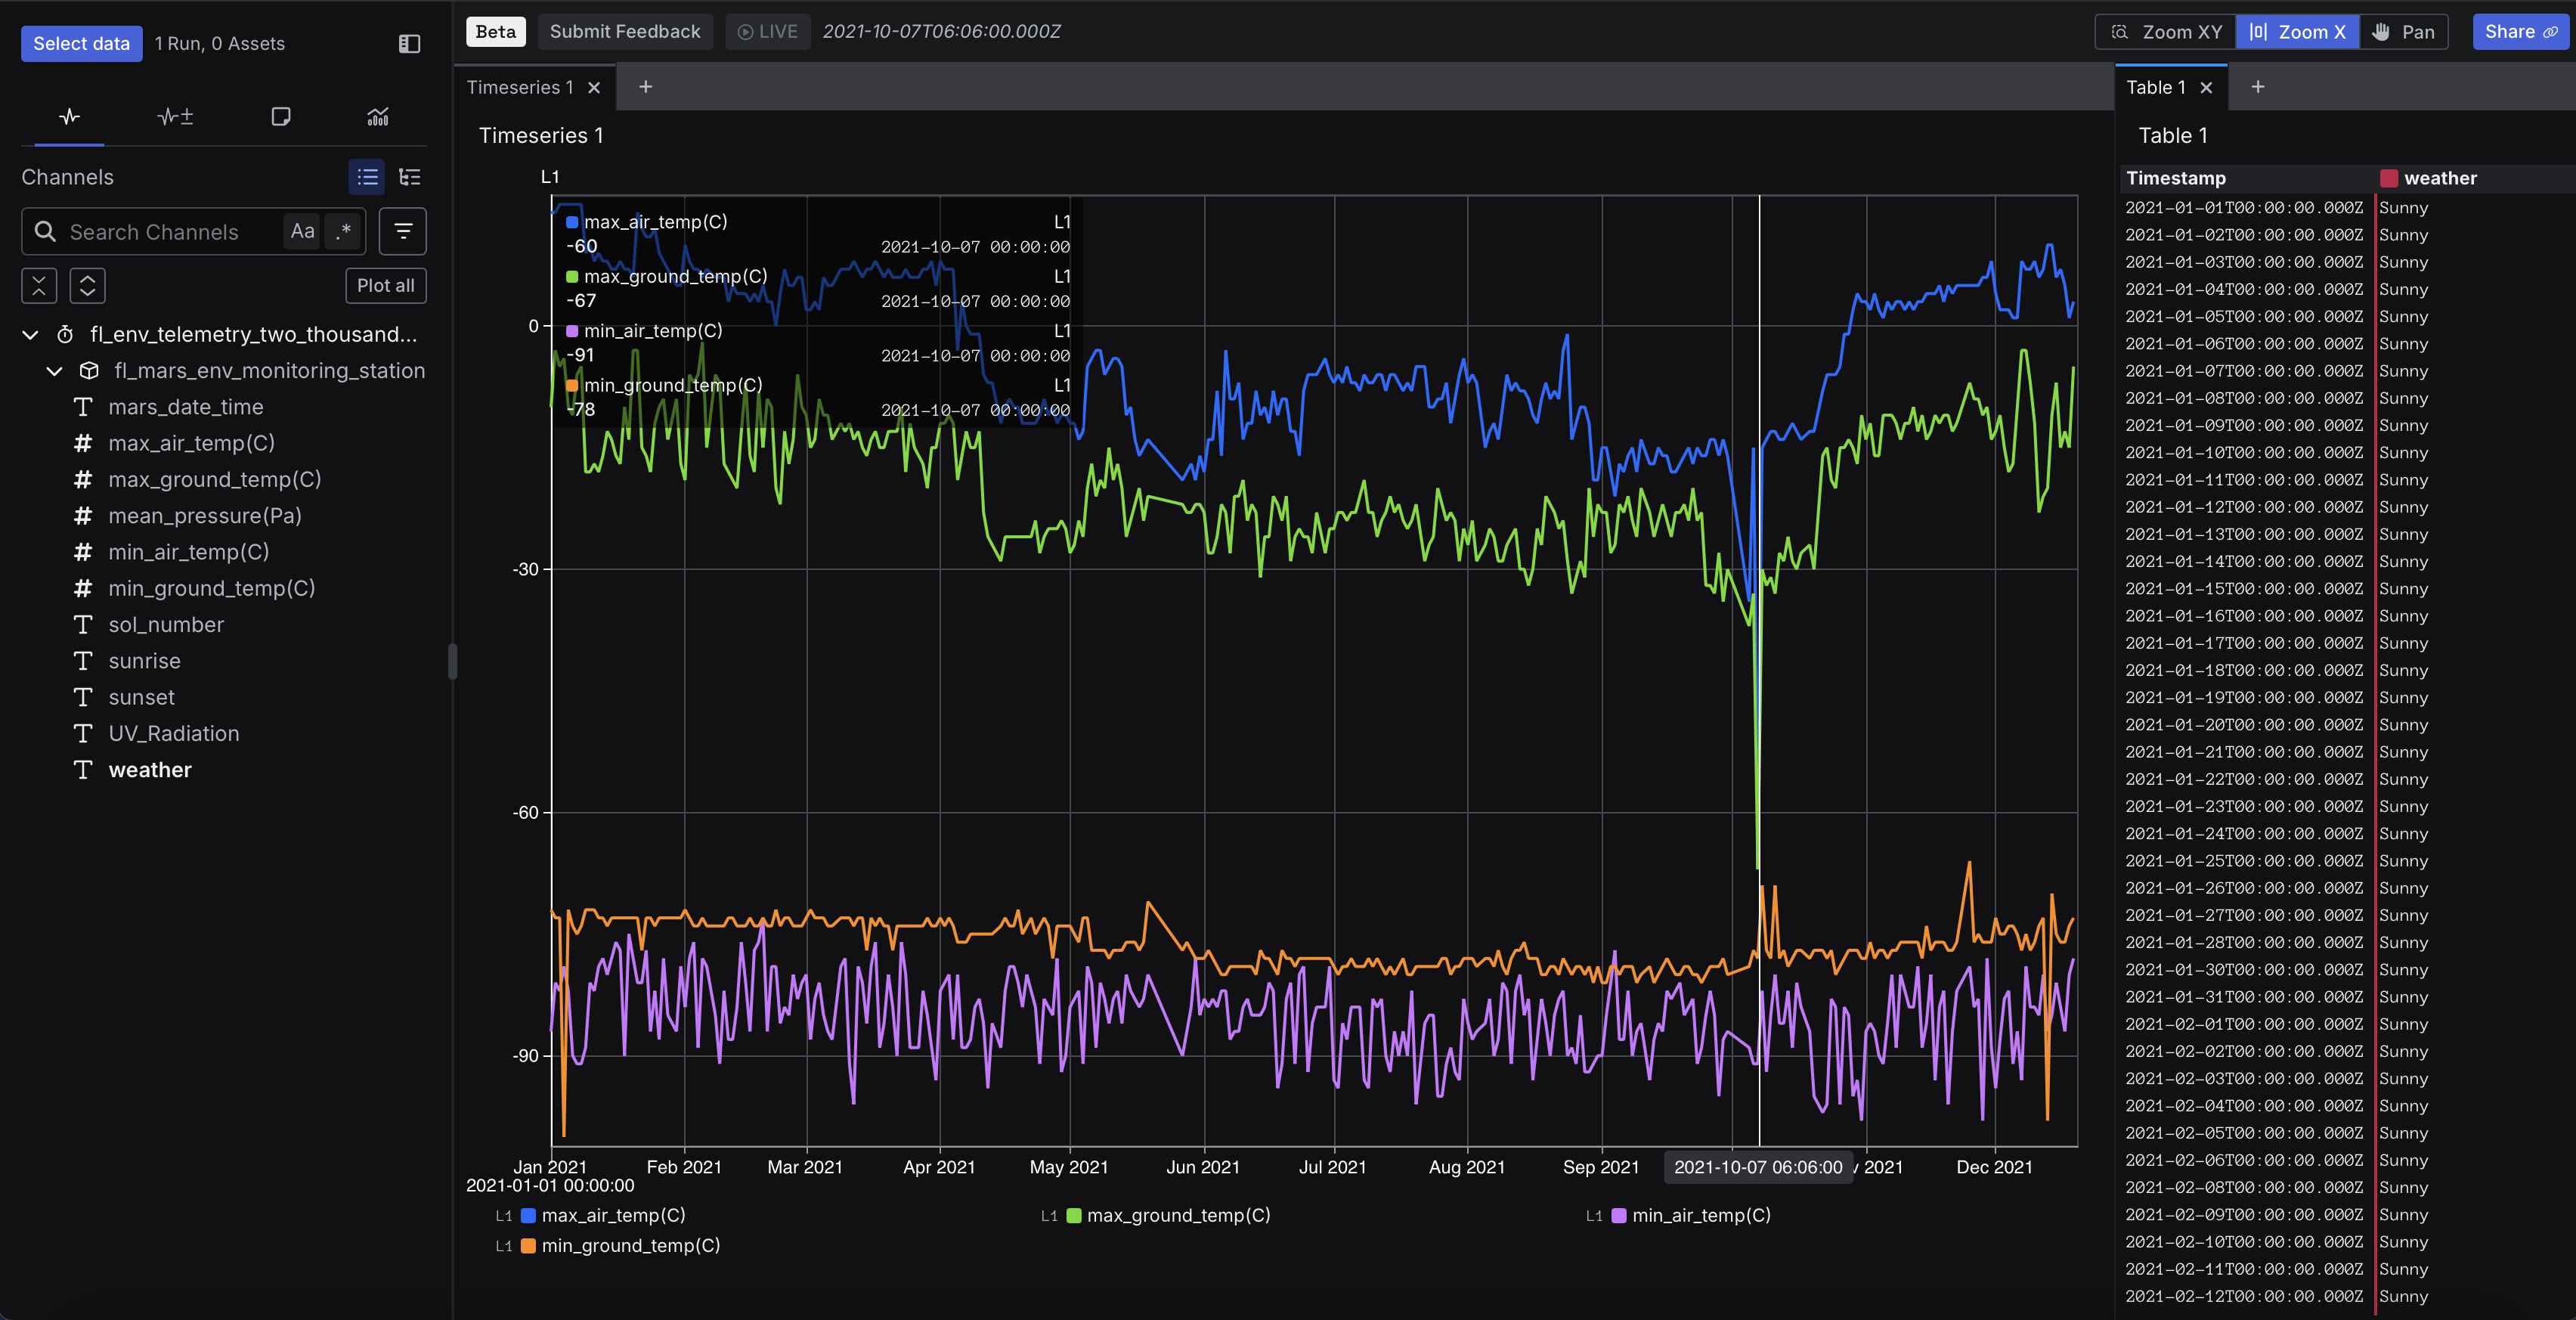Add a new timeseries tab
2576x1320 pixels.
pyautogui.click(x=646, y=87)
